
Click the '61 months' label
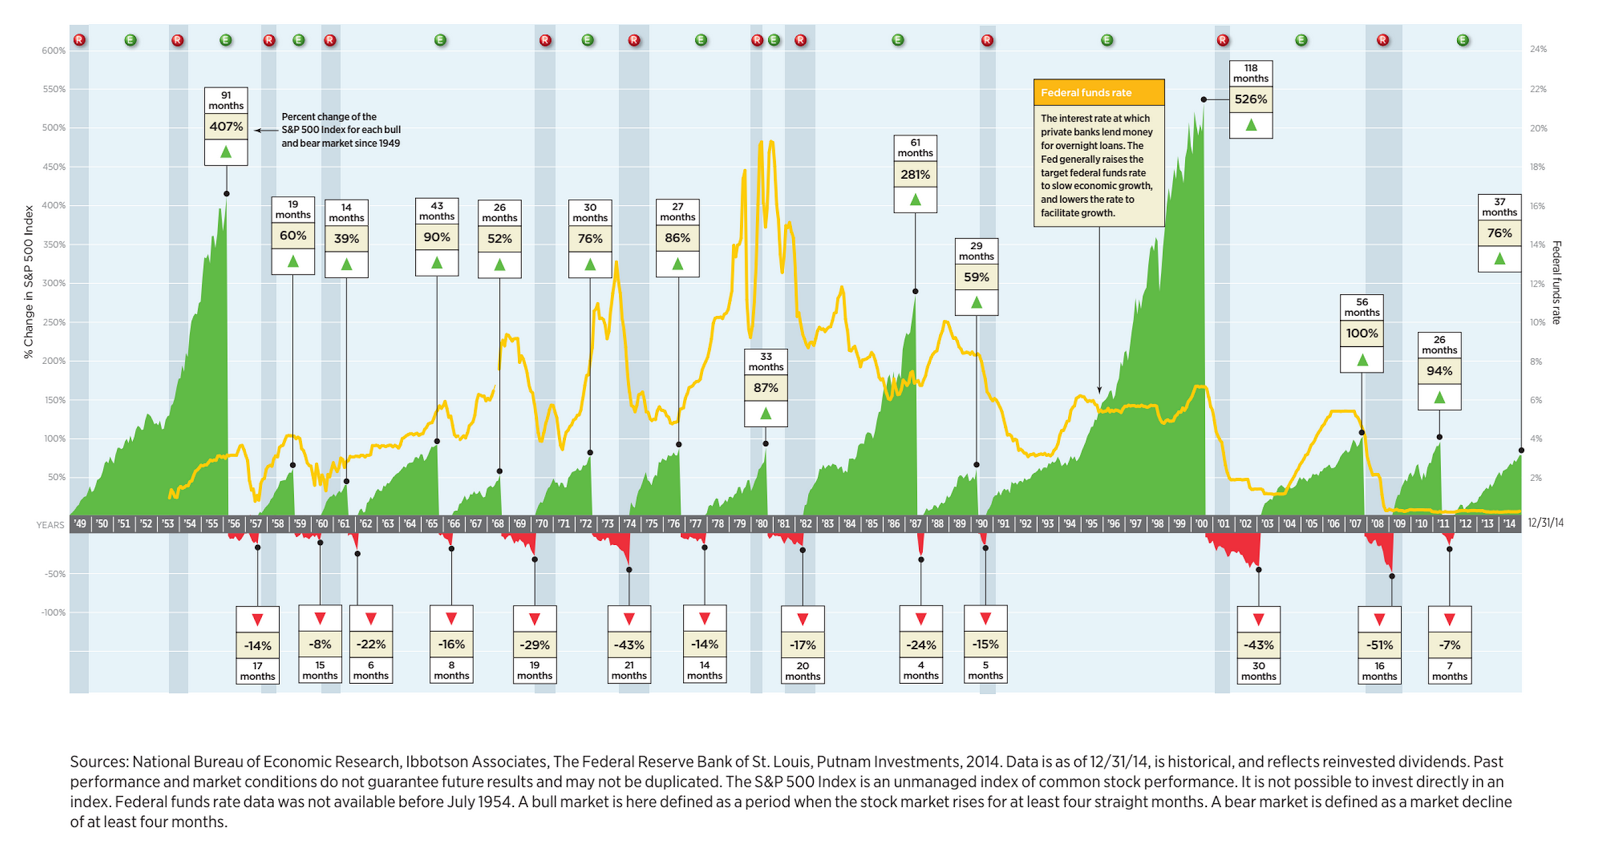[915, 148]
